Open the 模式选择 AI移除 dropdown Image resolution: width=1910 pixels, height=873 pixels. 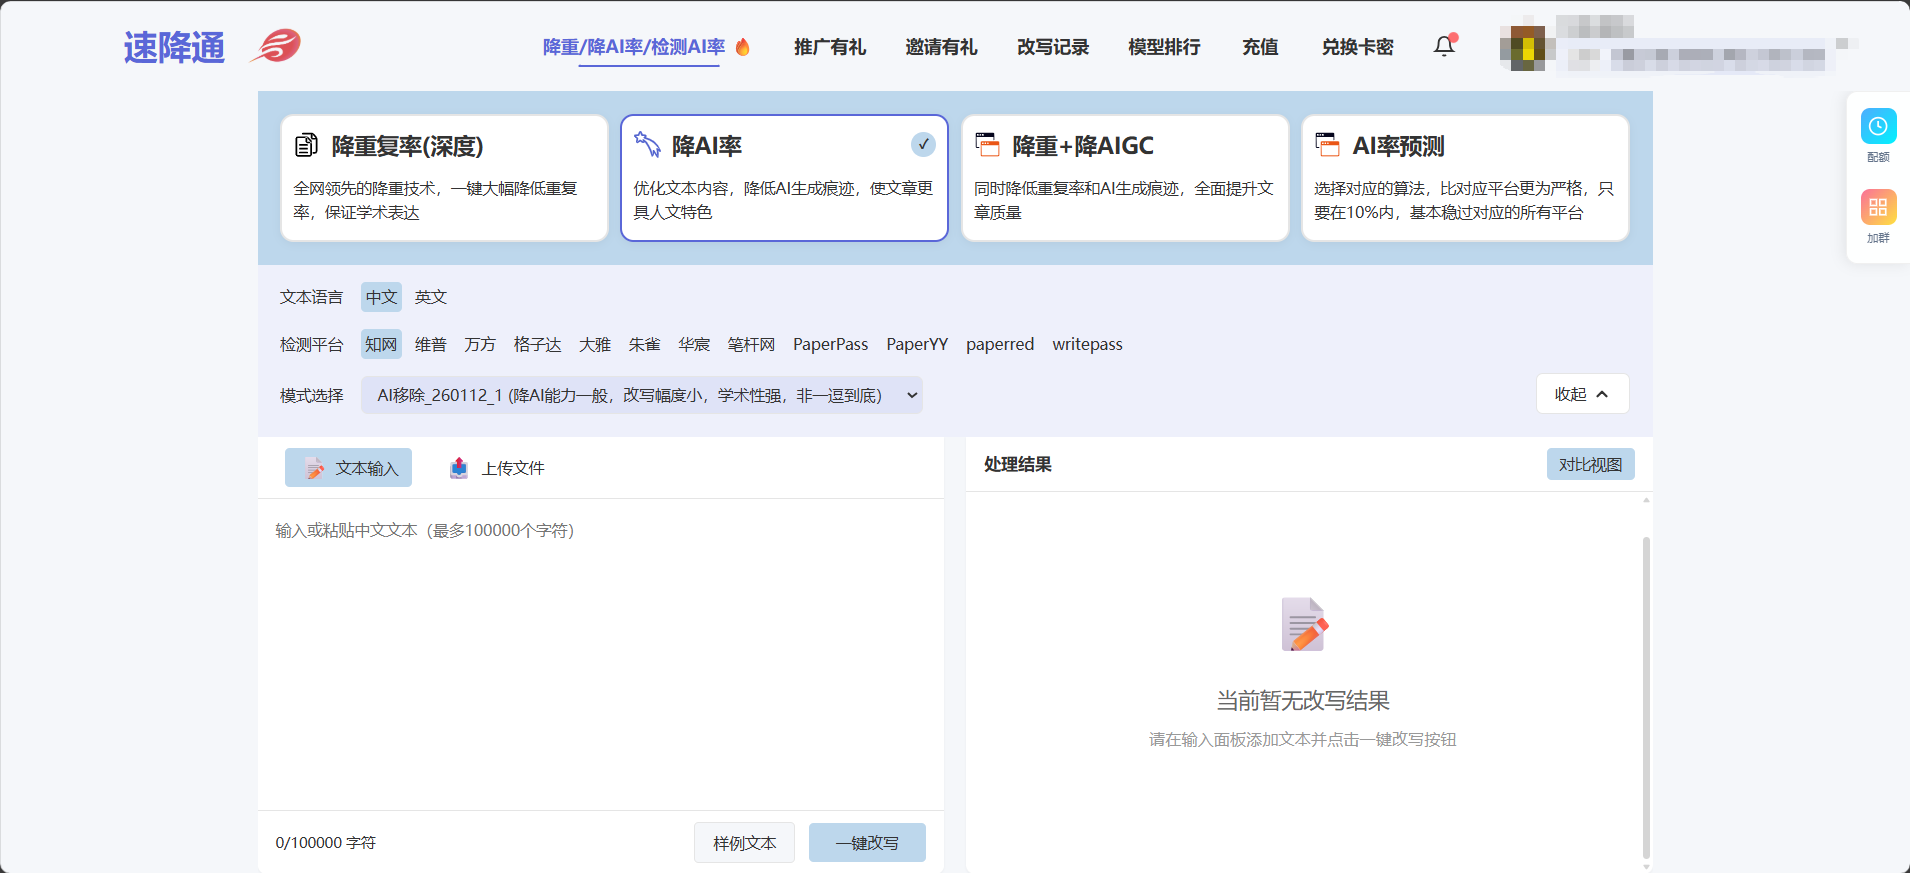[642, 395]
